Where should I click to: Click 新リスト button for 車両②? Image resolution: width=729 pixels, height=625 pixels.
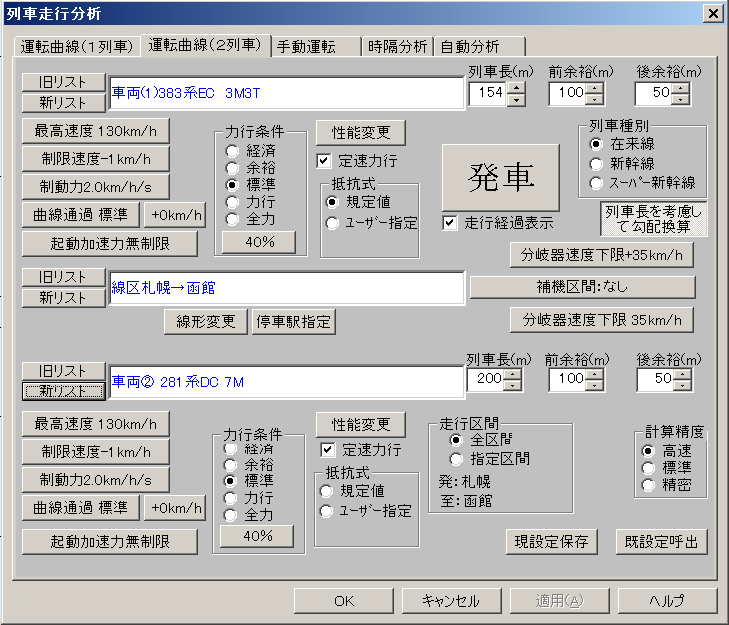(64, 391)
